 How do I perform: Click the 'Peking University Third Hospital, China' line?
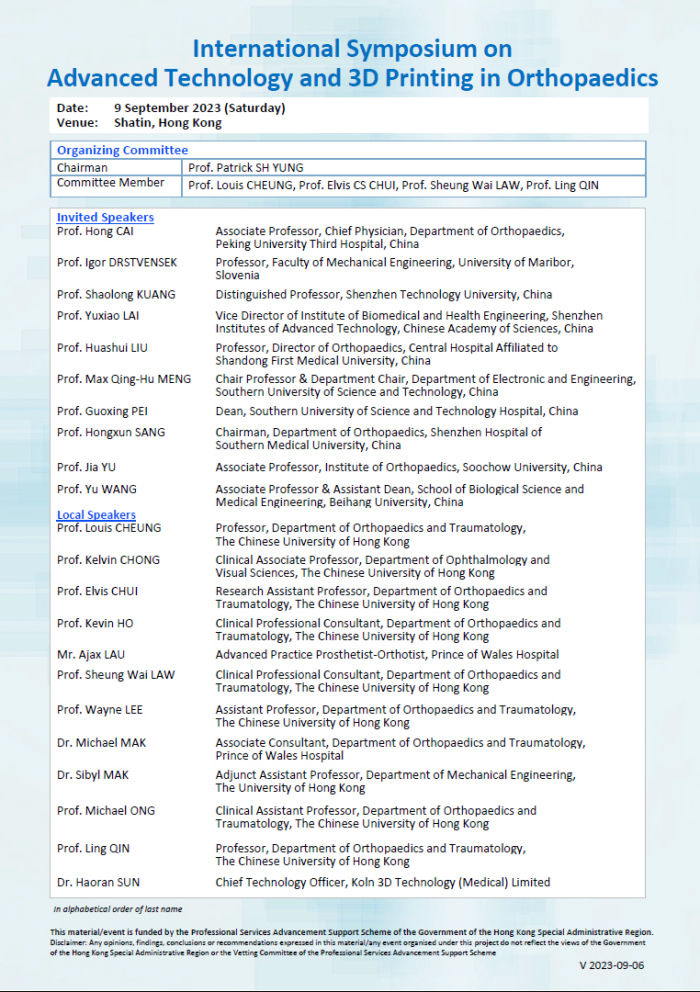tap(316, 245)
